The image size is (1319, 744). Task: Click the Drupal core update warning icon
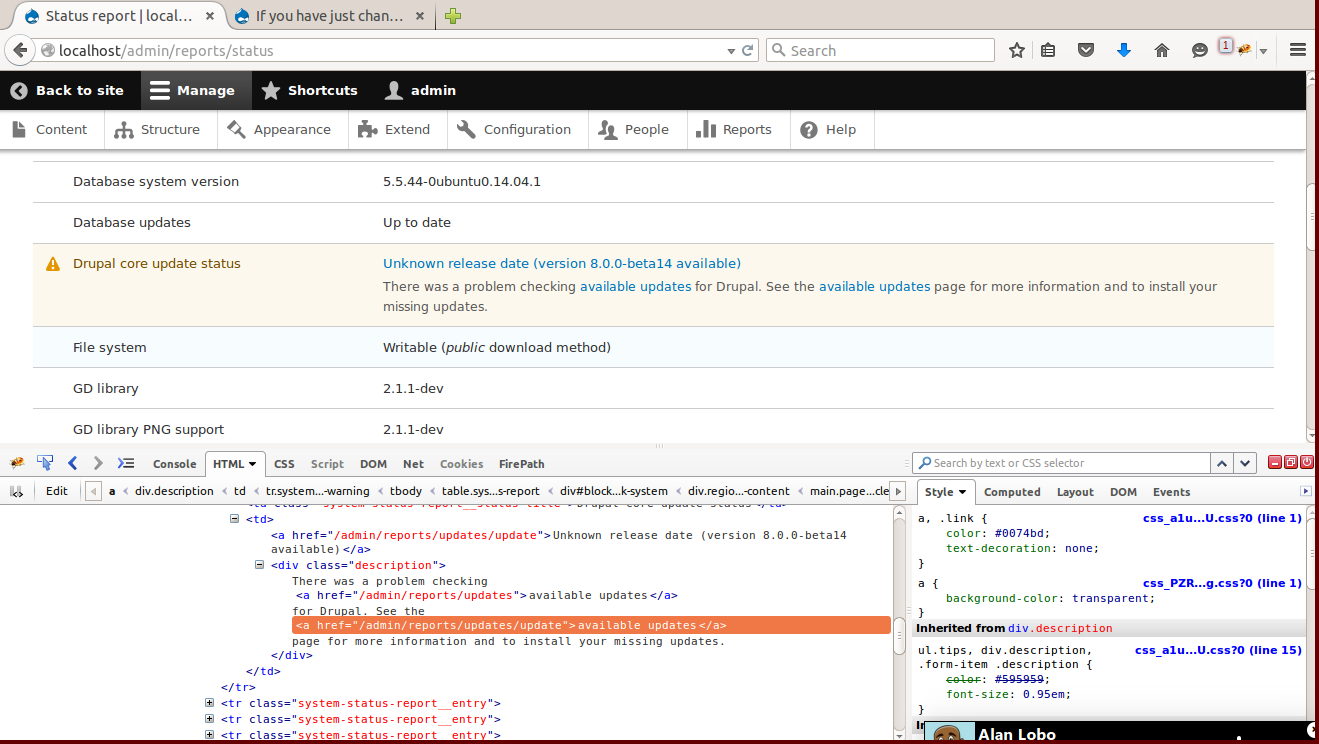(53, 264)
